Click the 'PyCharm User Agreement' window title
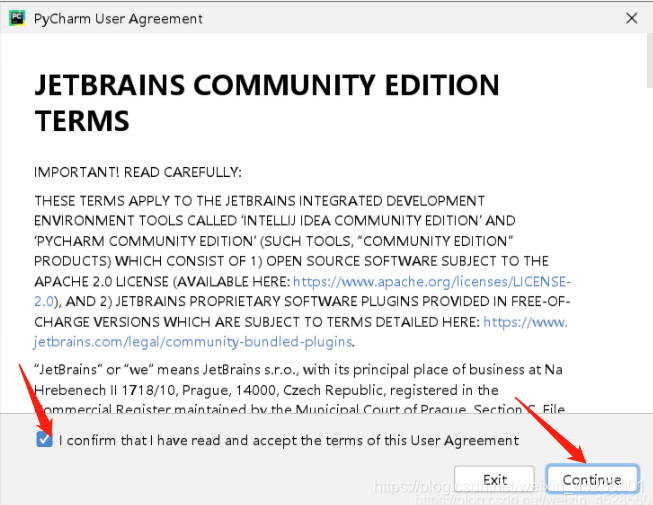Image resolution: width=653 pixels, height=505 pixels. point(118,19)
